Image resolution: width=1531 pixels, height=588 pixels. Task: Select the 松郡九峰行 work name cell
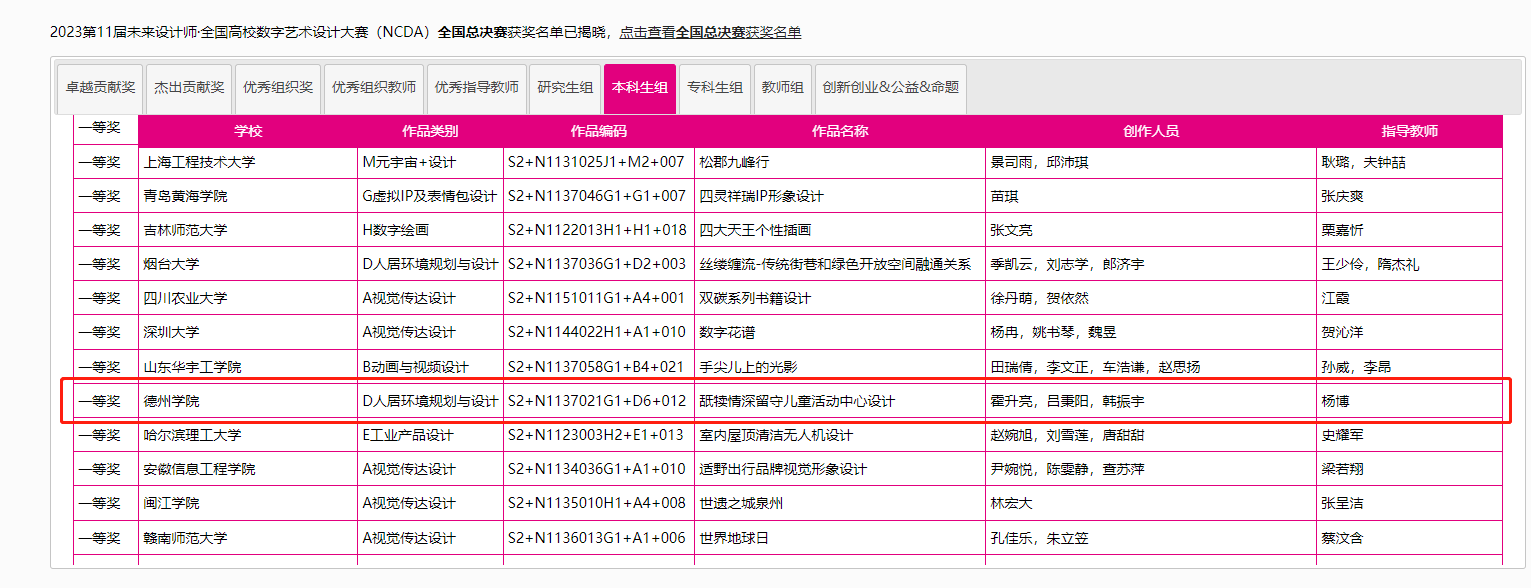(x=734, y=162)
